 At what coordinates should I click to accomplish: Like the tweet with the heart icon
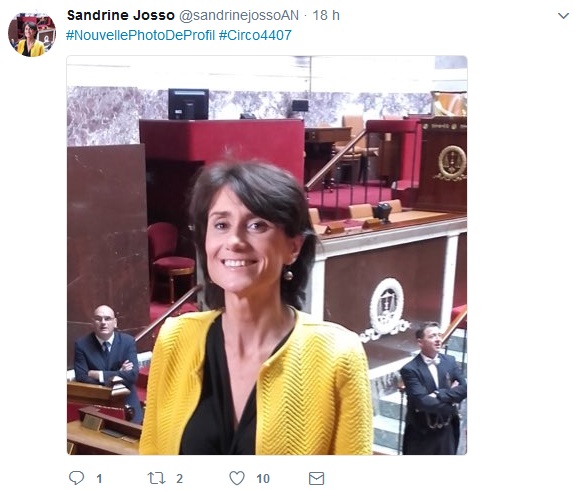coord(237,478)
